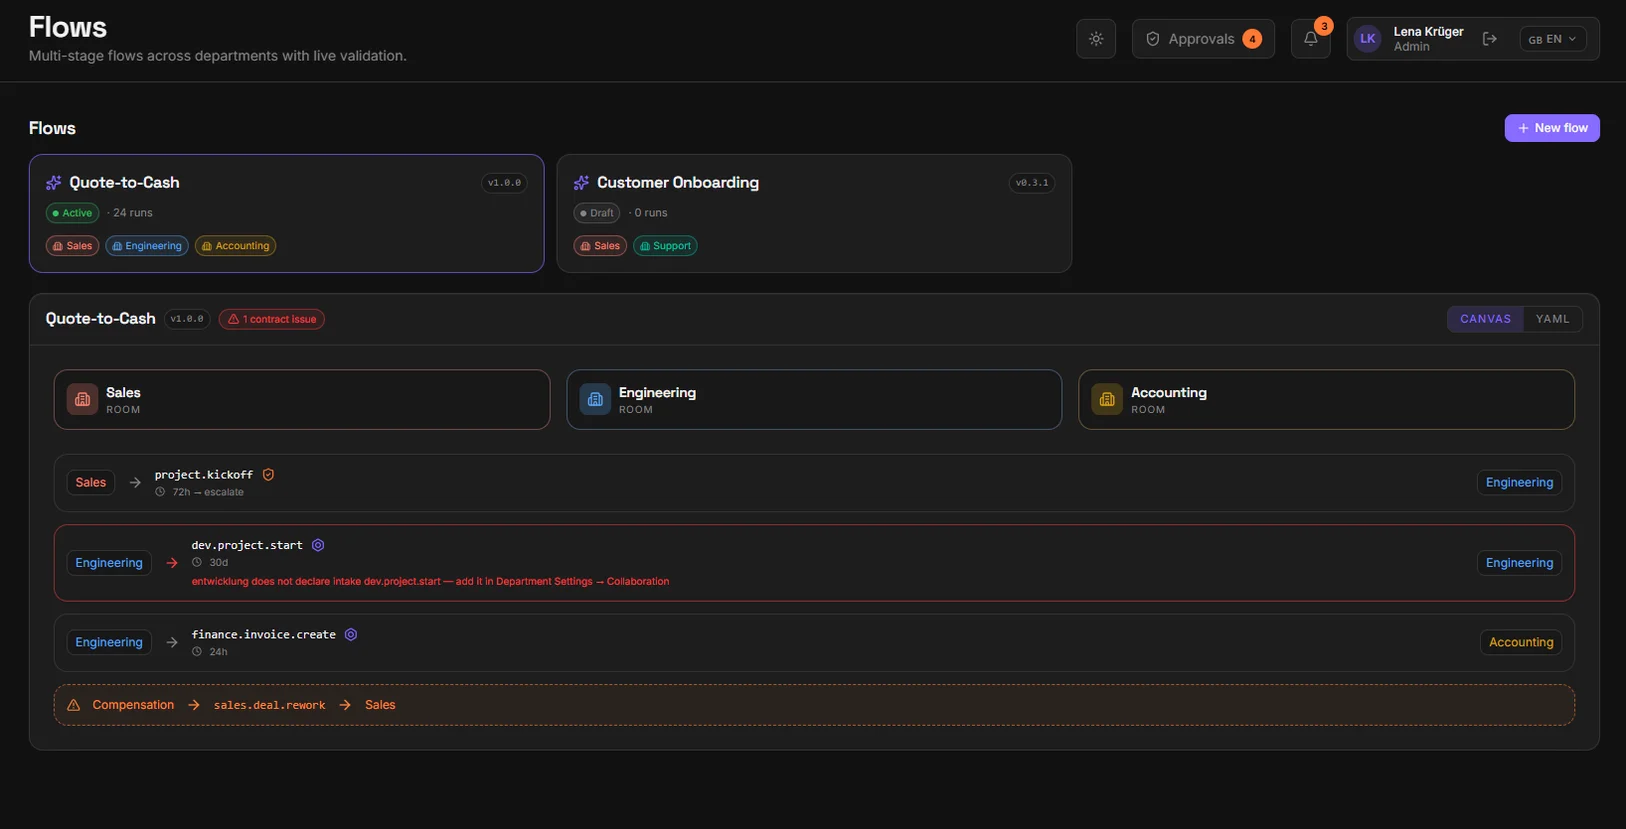The image size is (1626, 829).
Task: Click the arrow after Compensation label
Action: click(194, 705)
